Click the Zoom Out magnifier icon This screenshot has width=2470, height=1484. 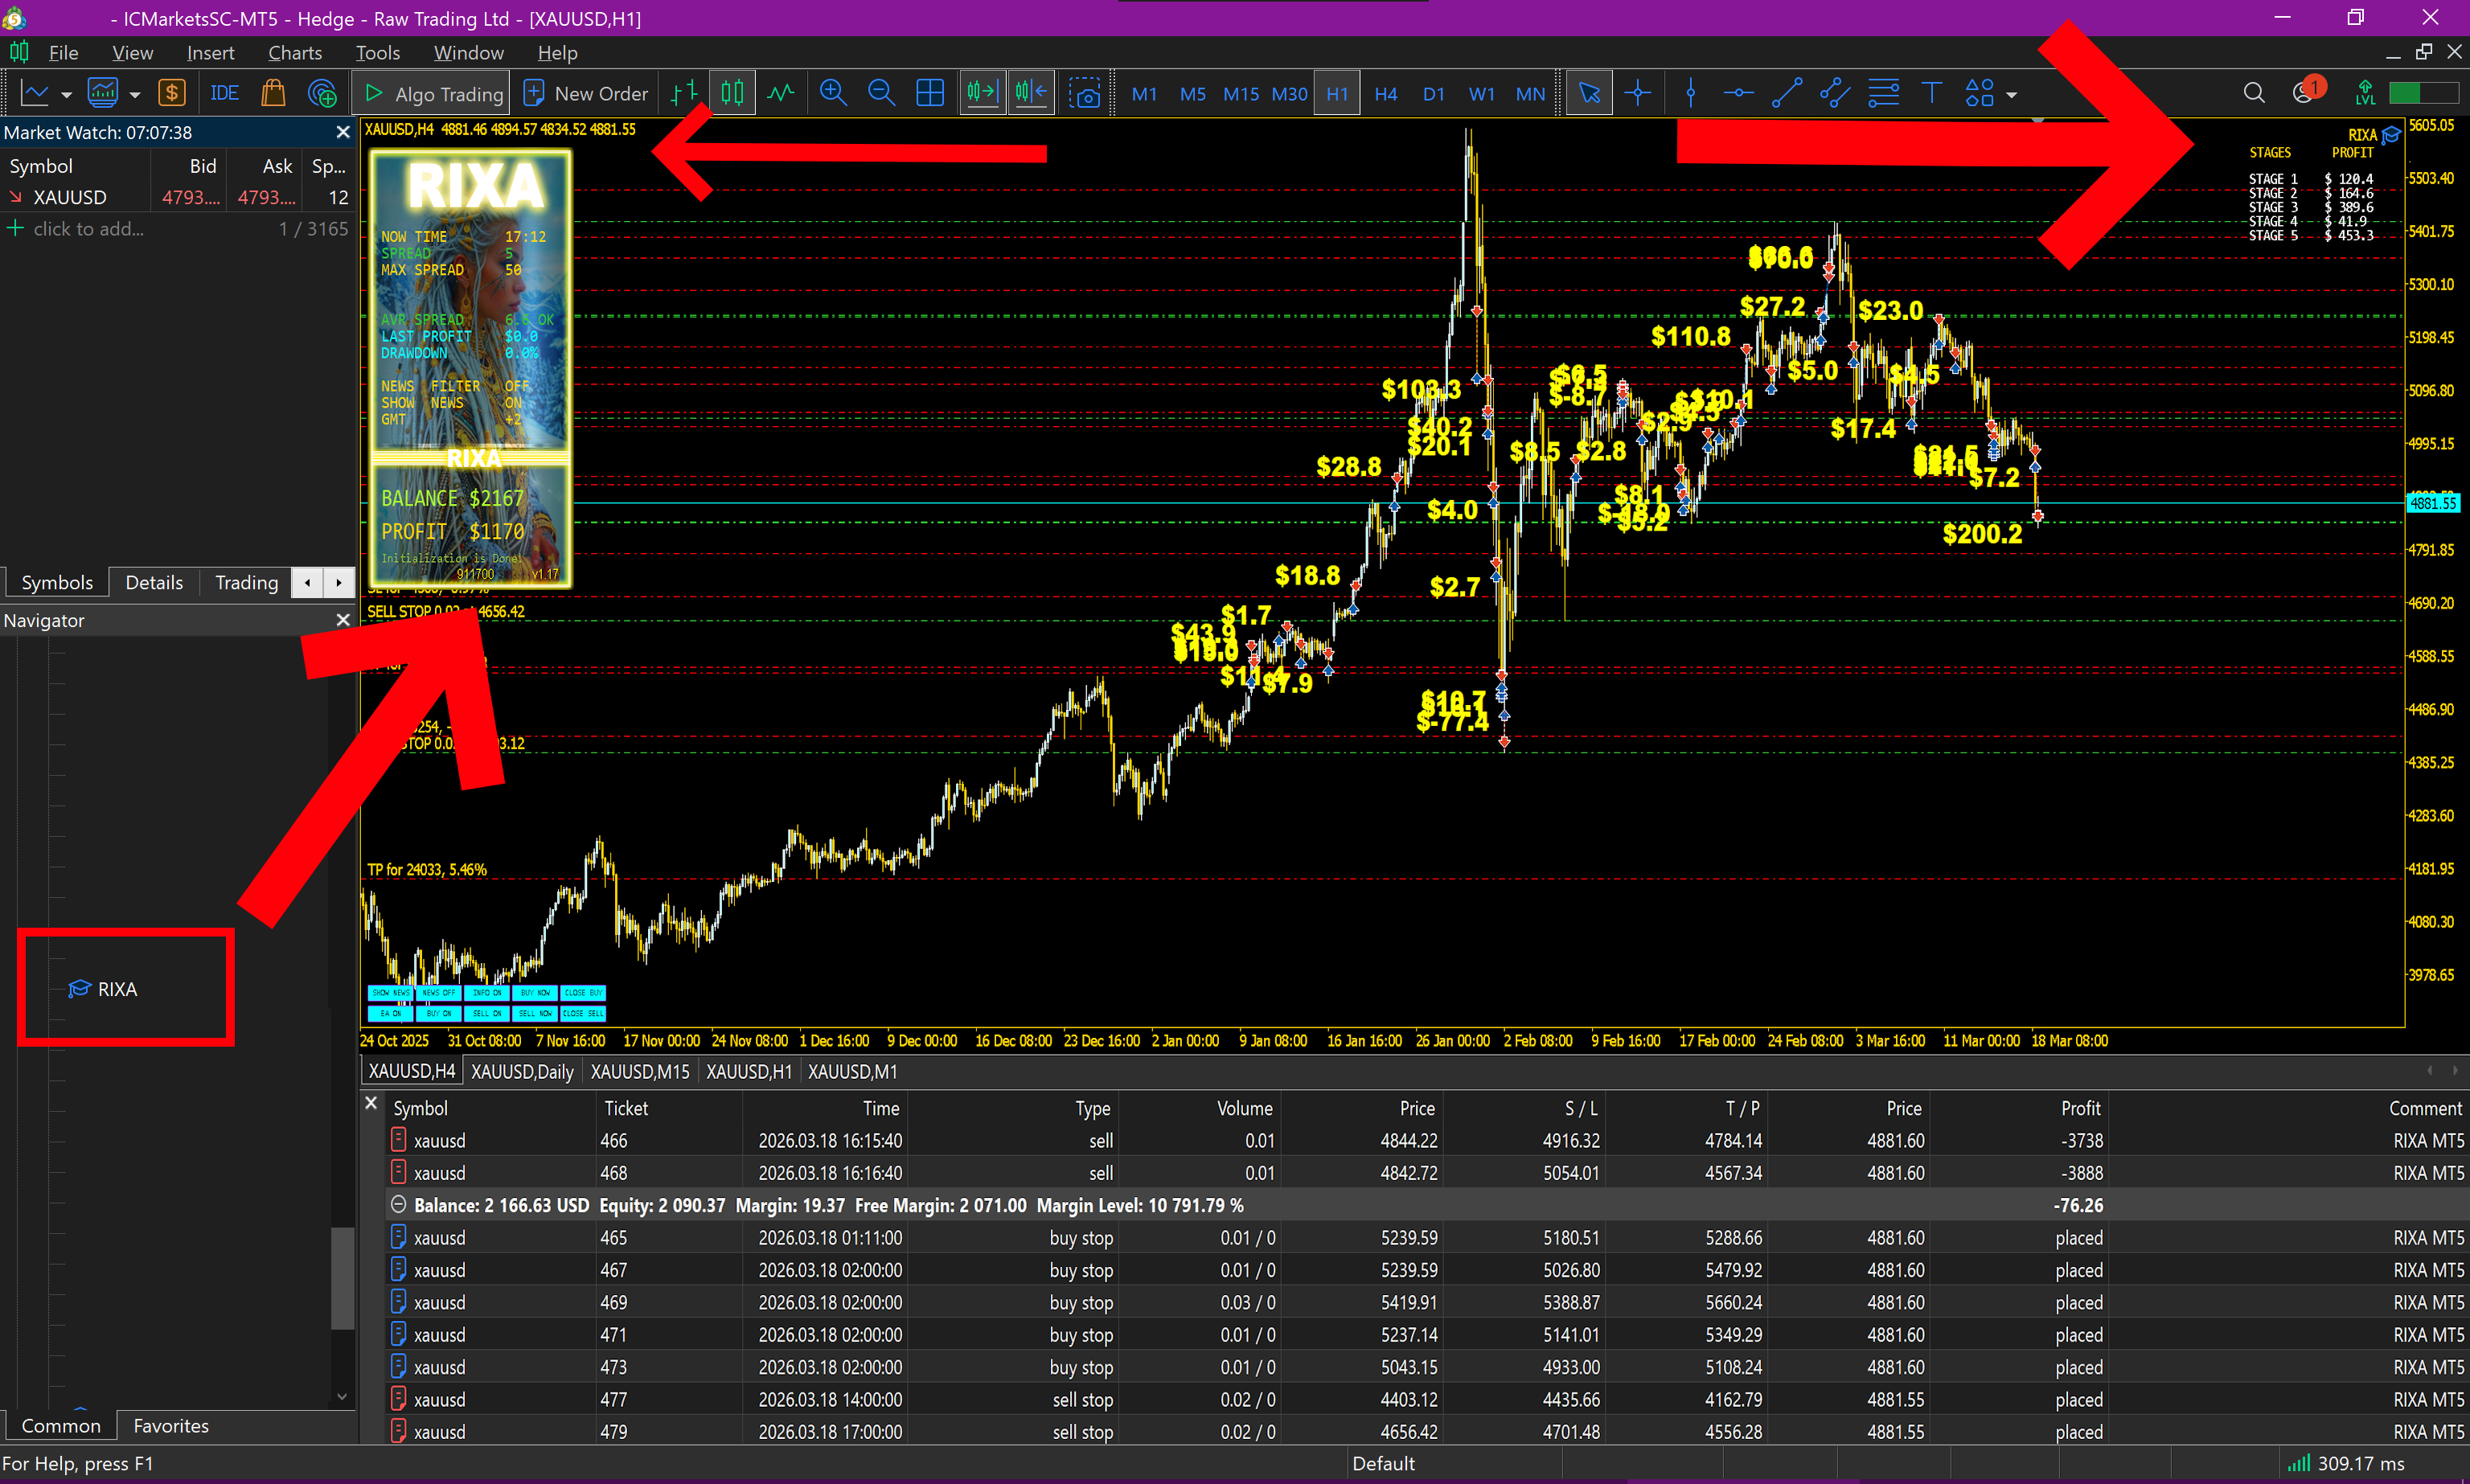point(881,93)
